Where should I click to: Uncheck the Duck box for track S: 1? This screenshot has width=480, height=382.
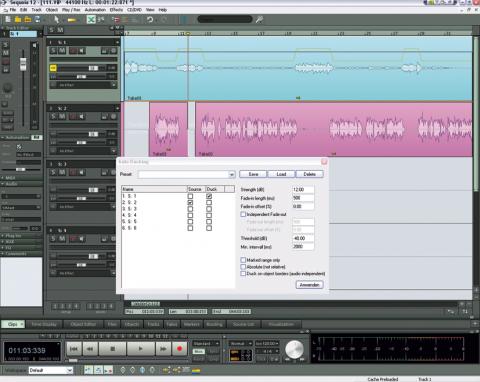(x=209, y=196)
